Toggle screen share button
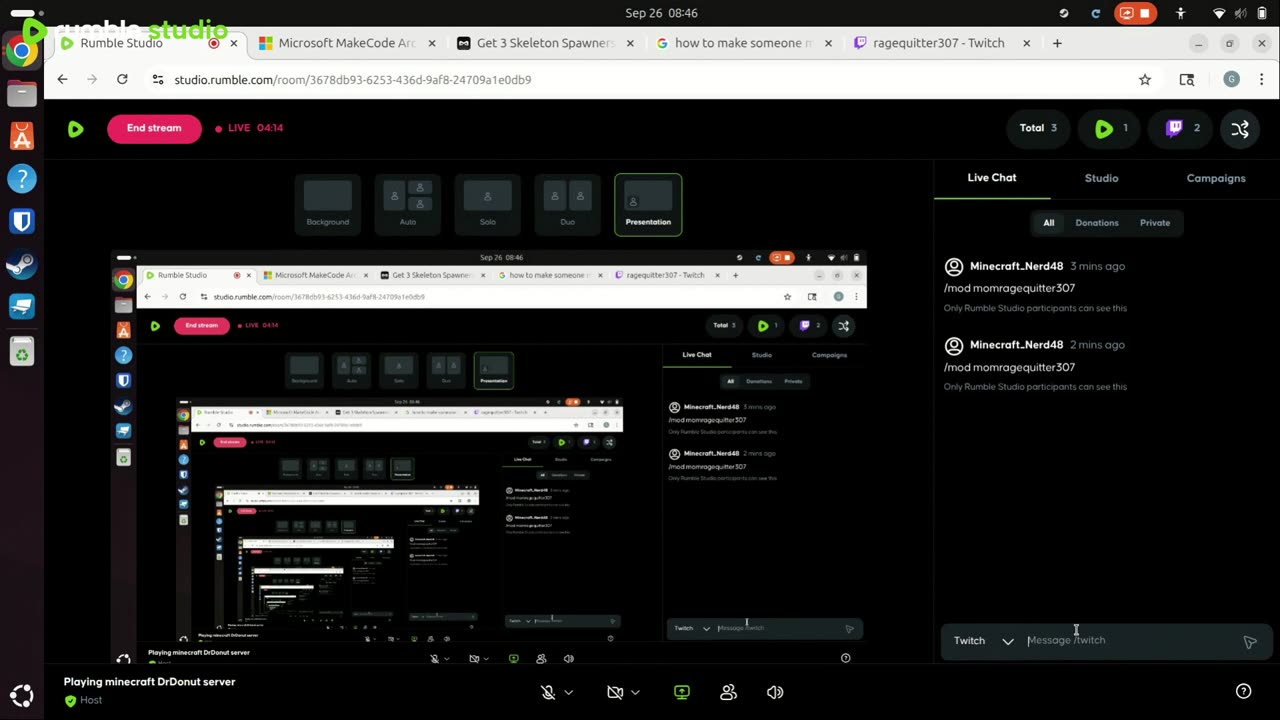This screenshot has width=1280, height=720. click(682, 692)
